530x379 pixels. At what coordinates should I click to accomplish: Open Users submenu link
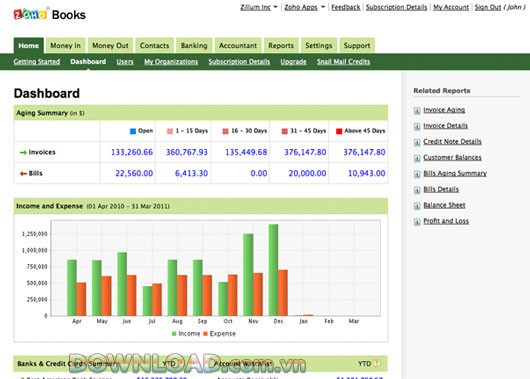click(x=125, y=62)
